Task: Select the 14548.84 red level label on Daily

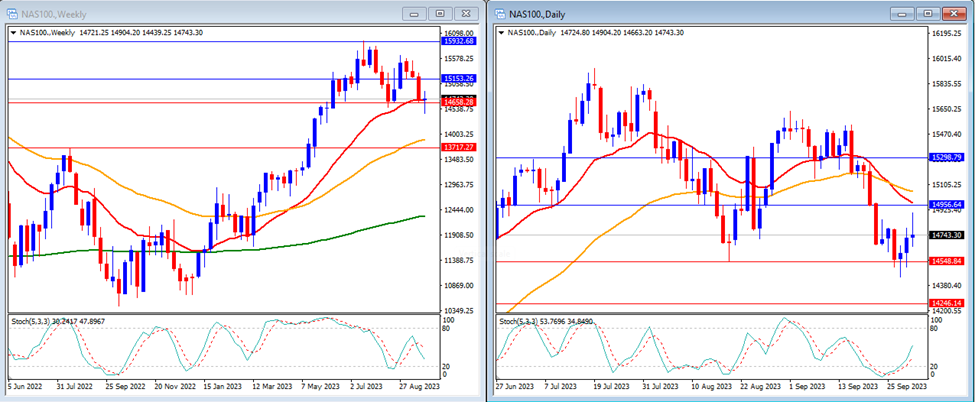Action: [x=947, y=261]
